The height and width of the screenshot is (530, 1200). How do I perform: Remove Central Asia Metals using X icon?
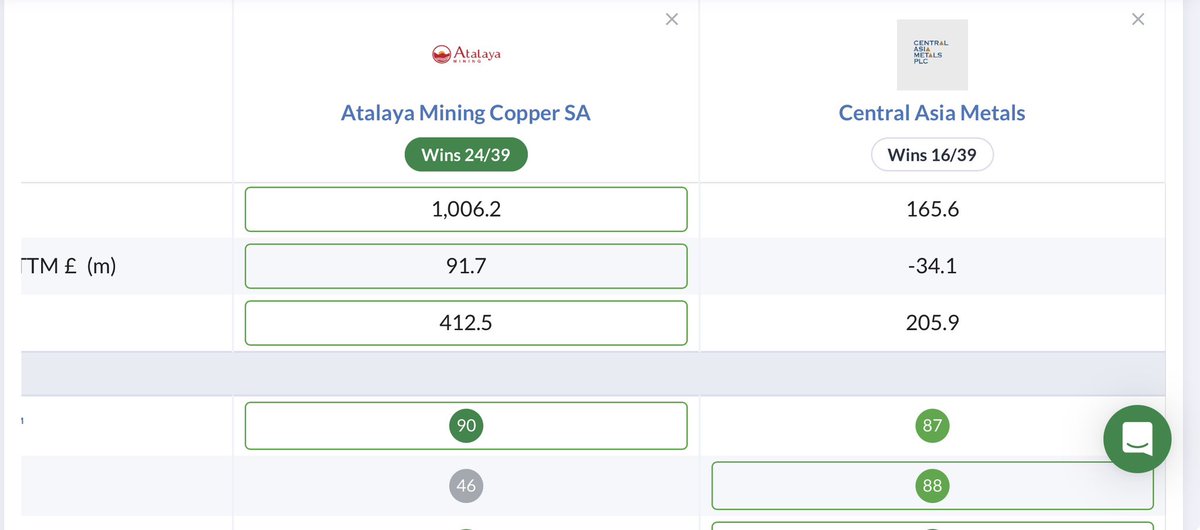point(1138,19)
